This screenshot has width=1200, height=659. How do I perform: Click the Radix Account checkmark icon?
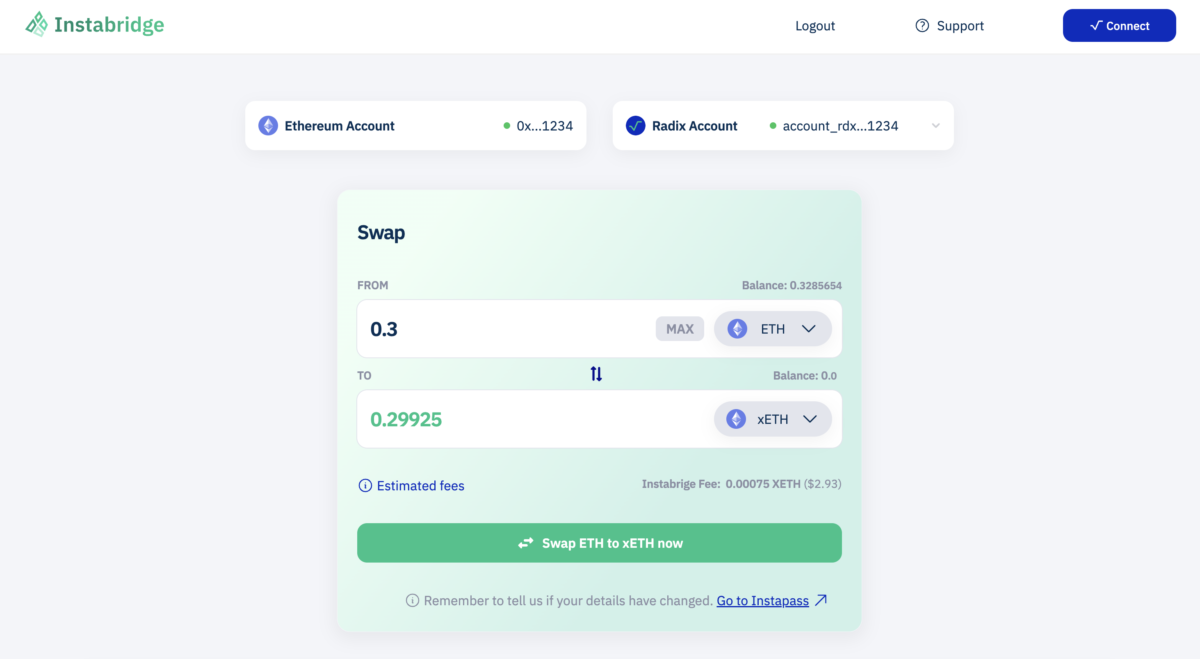tap(635, 126)
